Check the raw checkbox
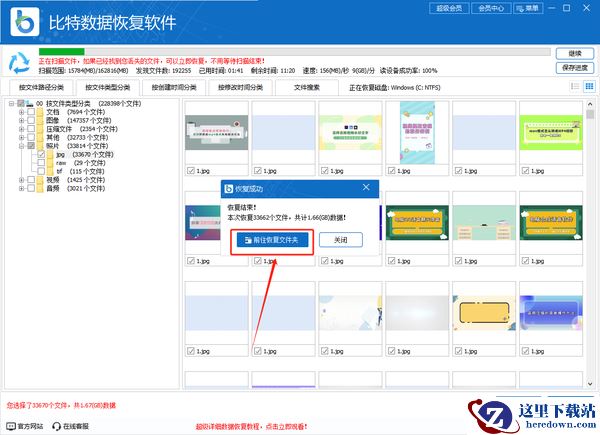 [41, 163]
